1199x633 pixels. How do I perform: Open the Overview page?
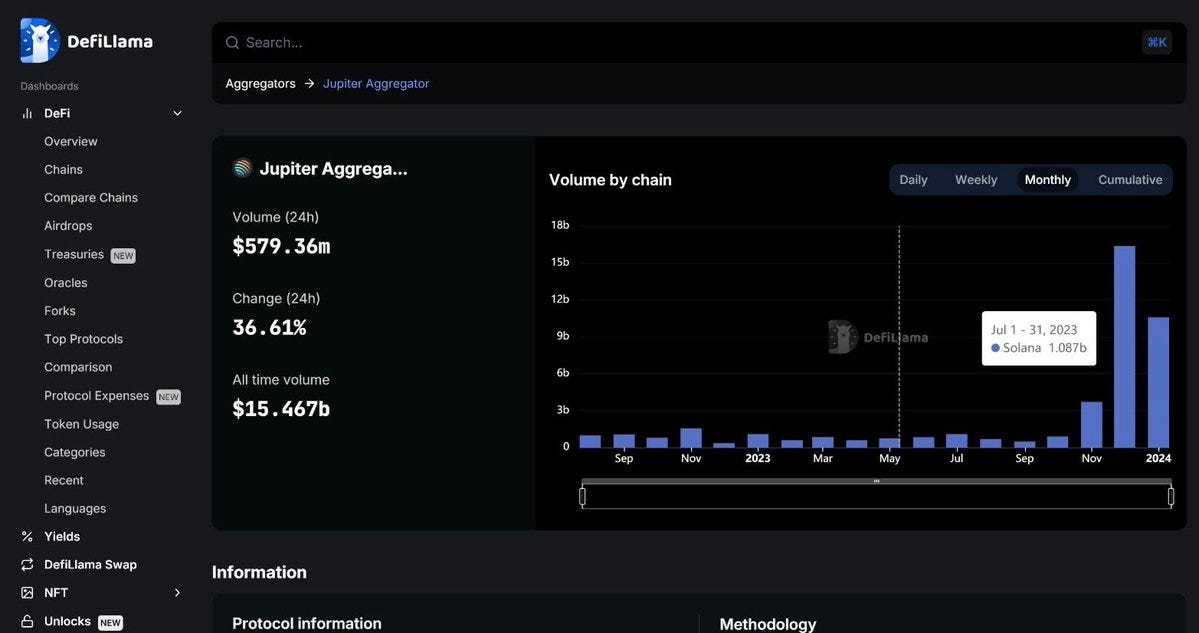pyautogui.click(x=71, y=141)
